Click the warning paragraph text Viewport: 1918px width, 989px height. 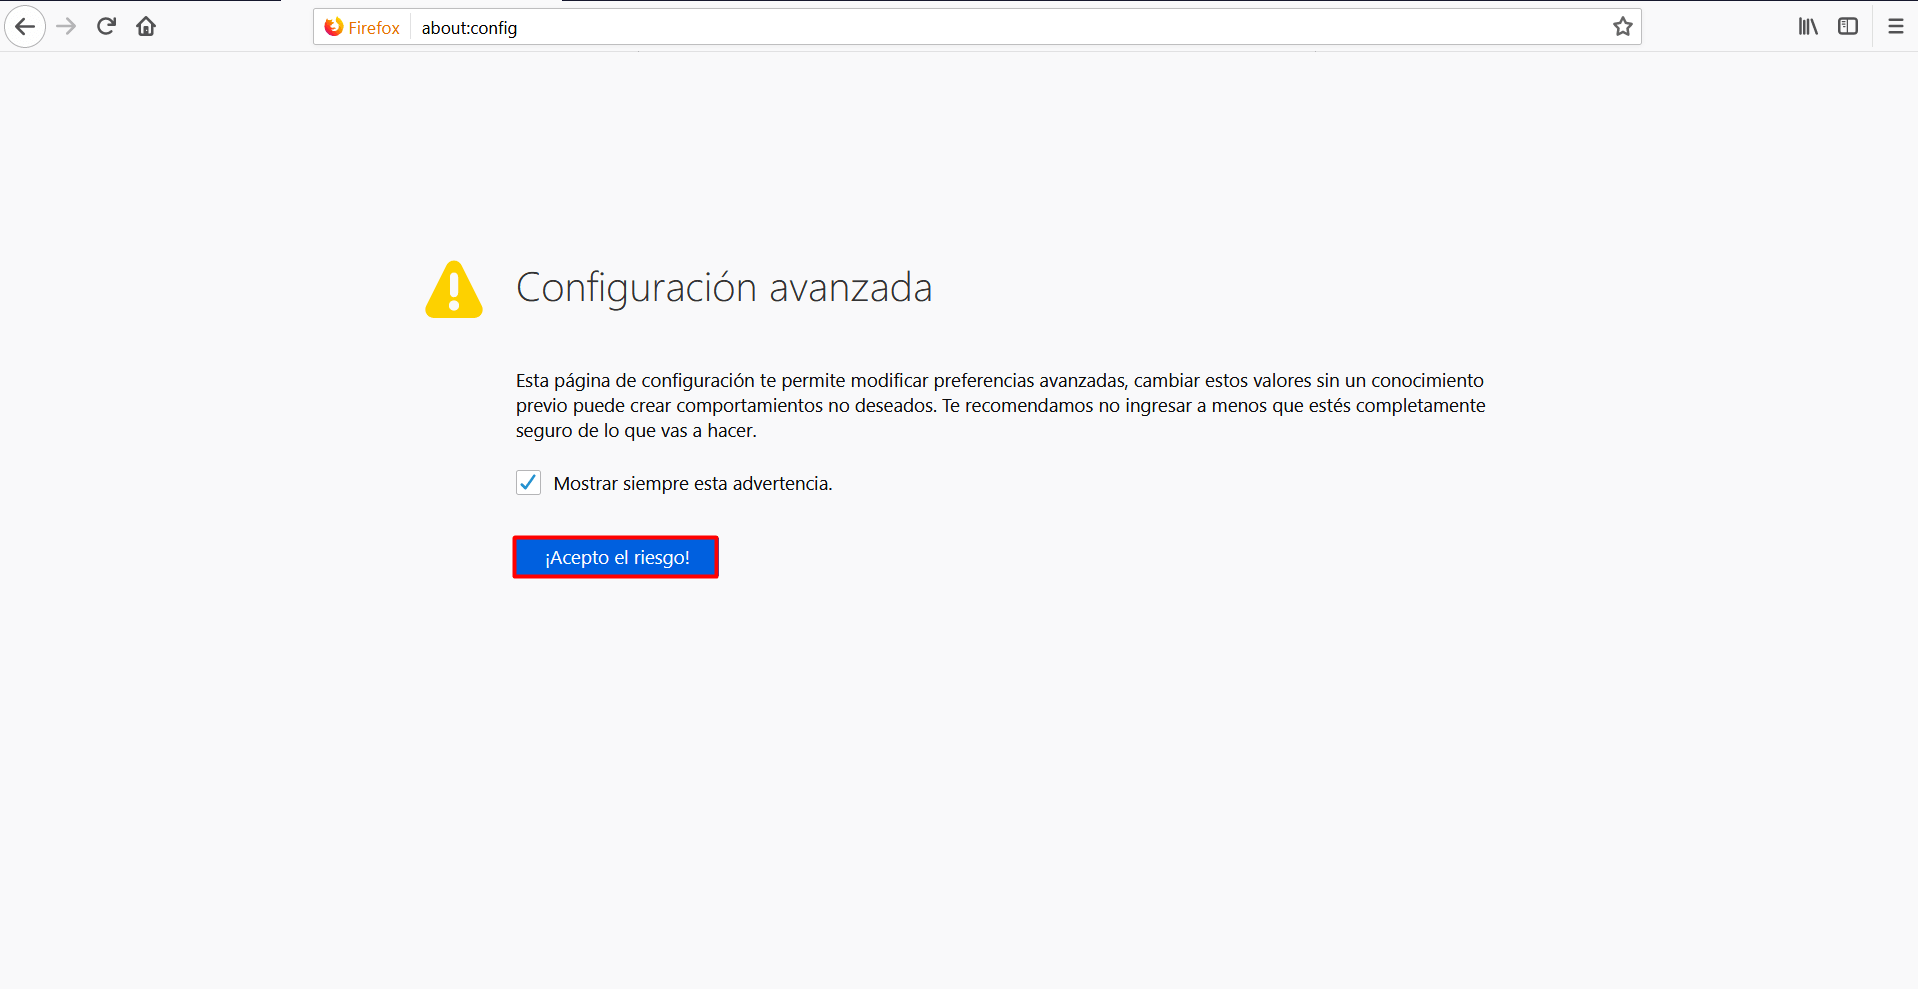(1000, 406)
